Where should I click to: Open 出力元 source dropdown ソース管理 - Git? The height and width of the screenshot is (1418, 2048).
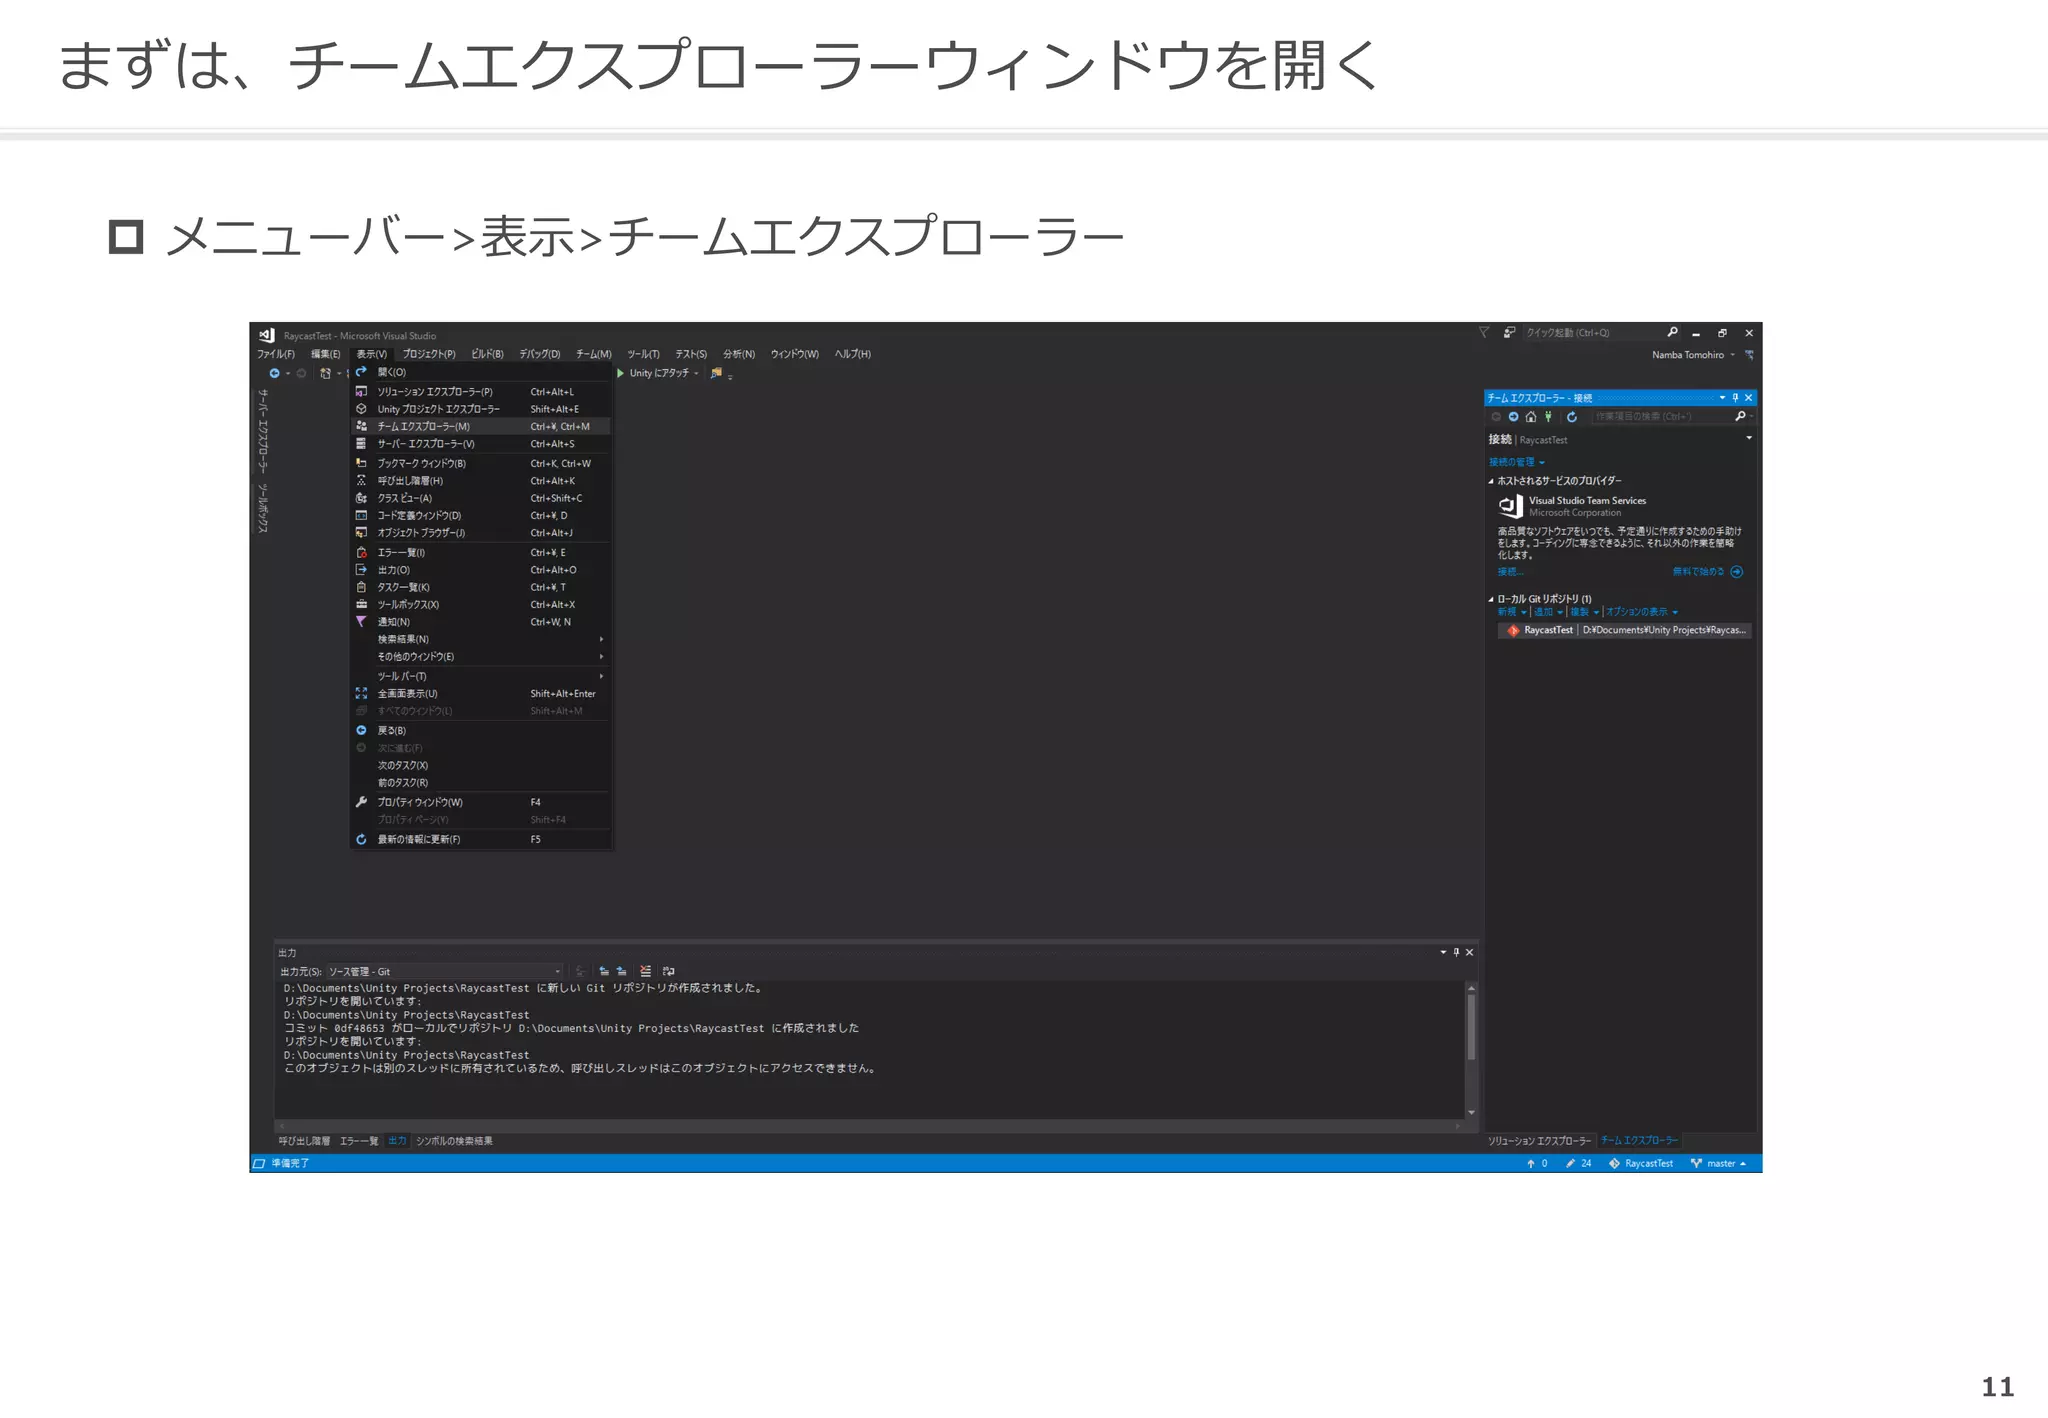coord(445,972)
